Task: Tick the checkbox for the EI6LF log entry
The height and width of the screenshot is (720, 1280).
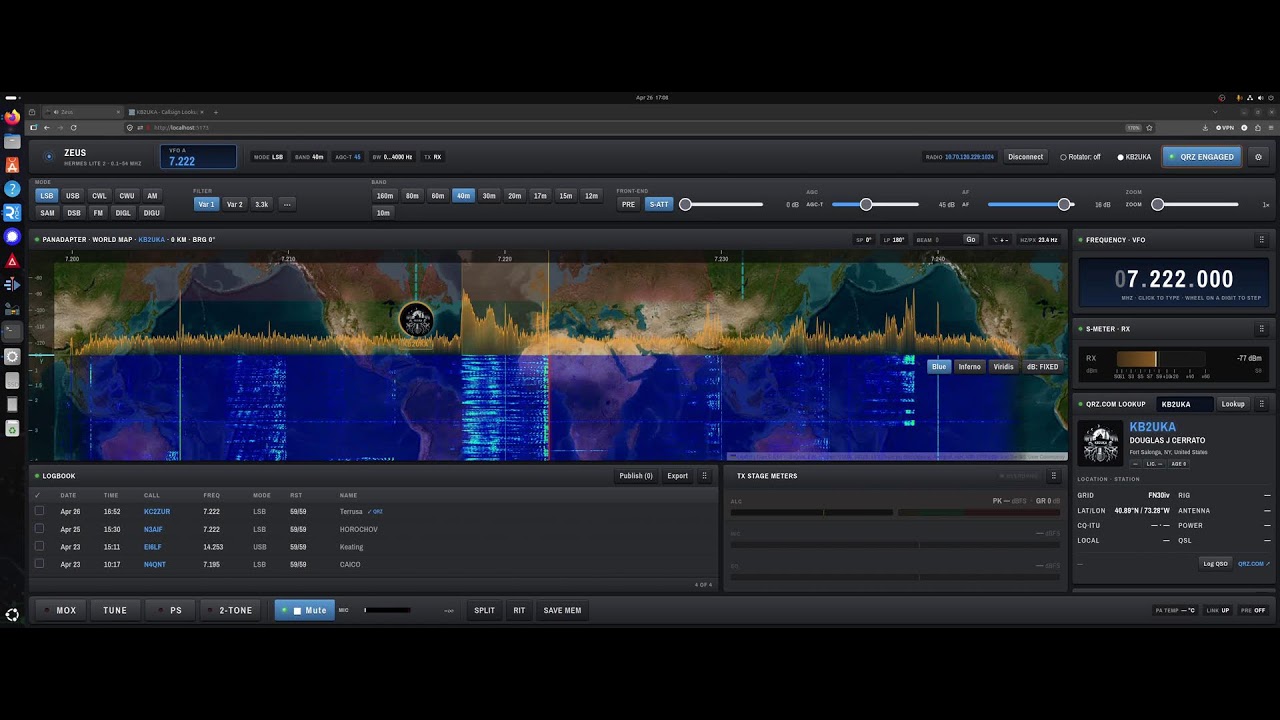Action: tap(39, 547)
